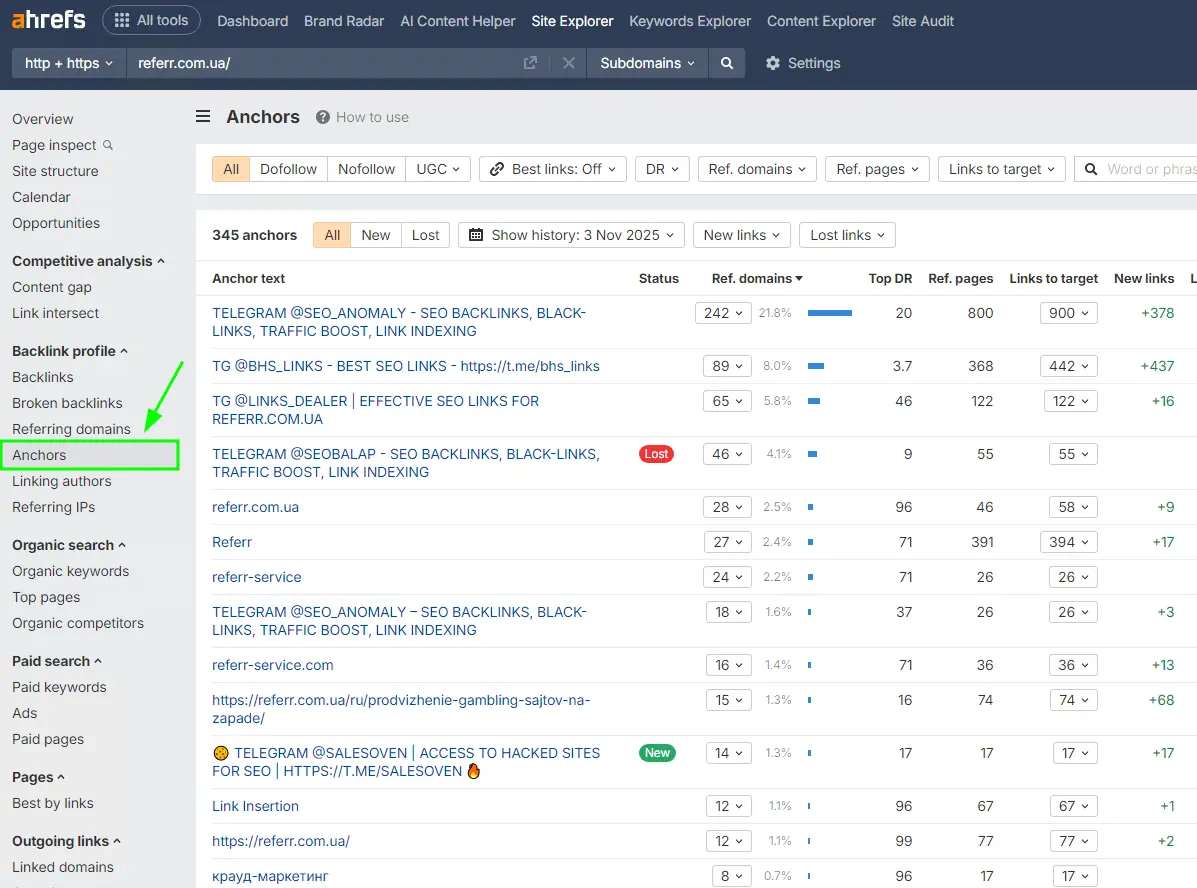Screen dimensions: 1197x888
Task: Run the search using the magnifier beside Subdomains
Action: point(727,62)
